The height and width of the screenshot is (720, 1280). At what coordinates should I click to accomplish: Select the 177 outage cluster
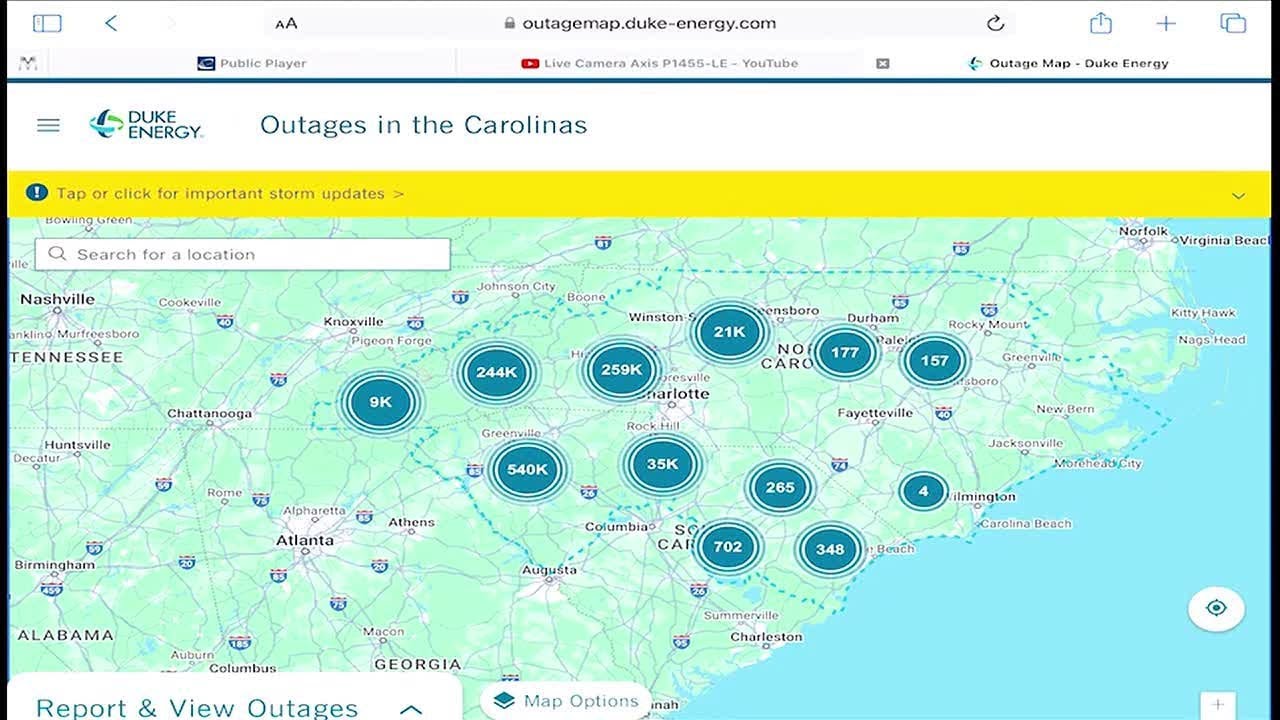845,352
